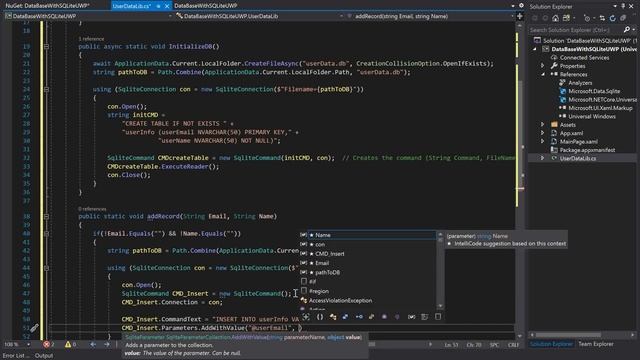Select AccessViolationException in IntelliSense list
Viewport: 640px width, 360px height.
368,300
